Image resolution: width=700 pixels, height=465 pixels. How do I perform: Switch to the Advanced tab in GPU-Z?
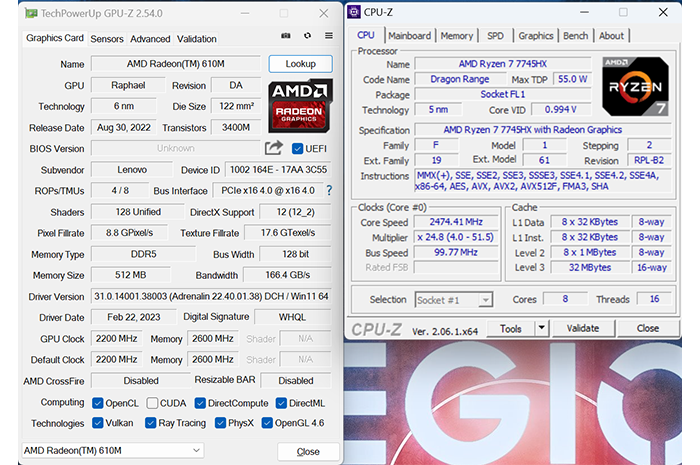(x=150, y=39)
